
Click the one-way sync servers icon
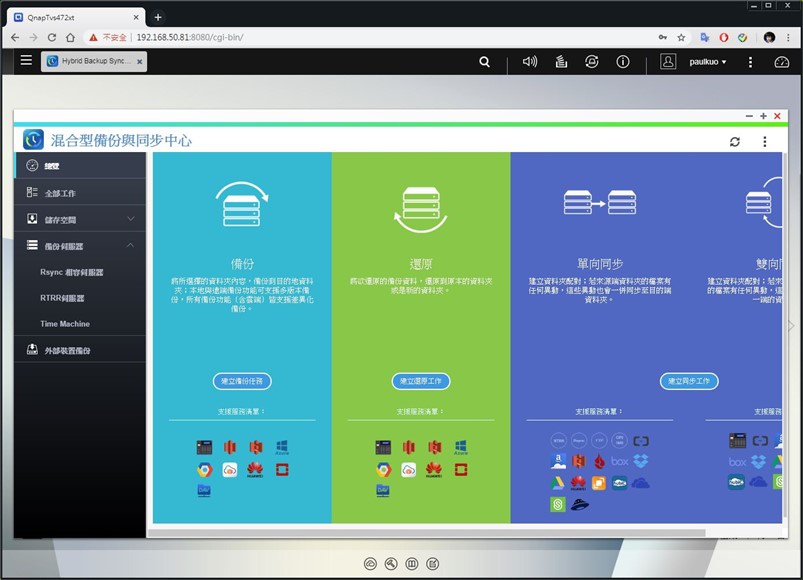click(x=600, y=203)
